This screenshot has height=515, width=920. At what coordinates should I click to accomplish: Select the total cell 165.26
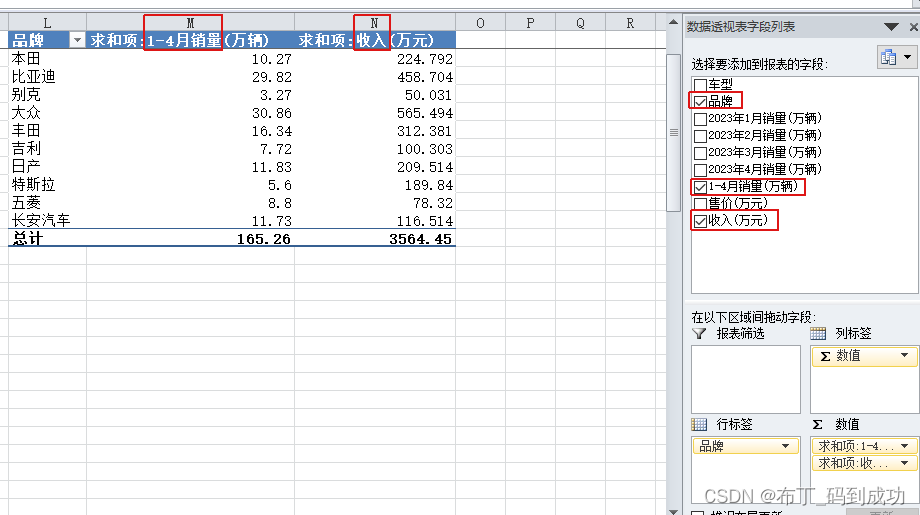(190, 239)
